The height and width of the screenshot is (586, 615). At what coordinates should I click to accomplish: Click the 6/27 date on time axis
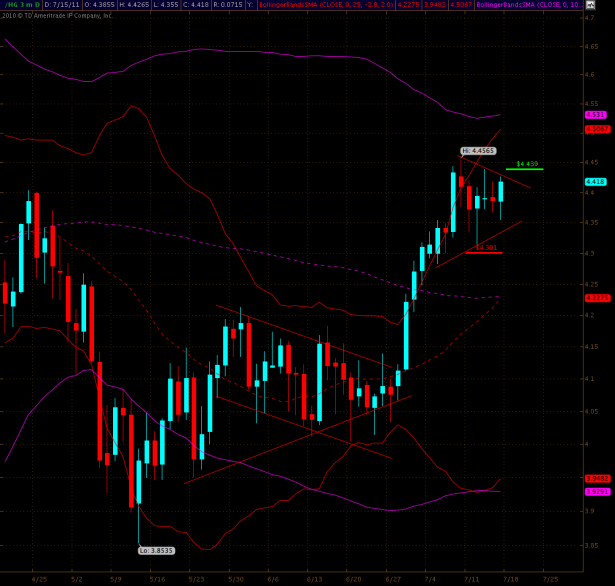(x=392, y=578)
